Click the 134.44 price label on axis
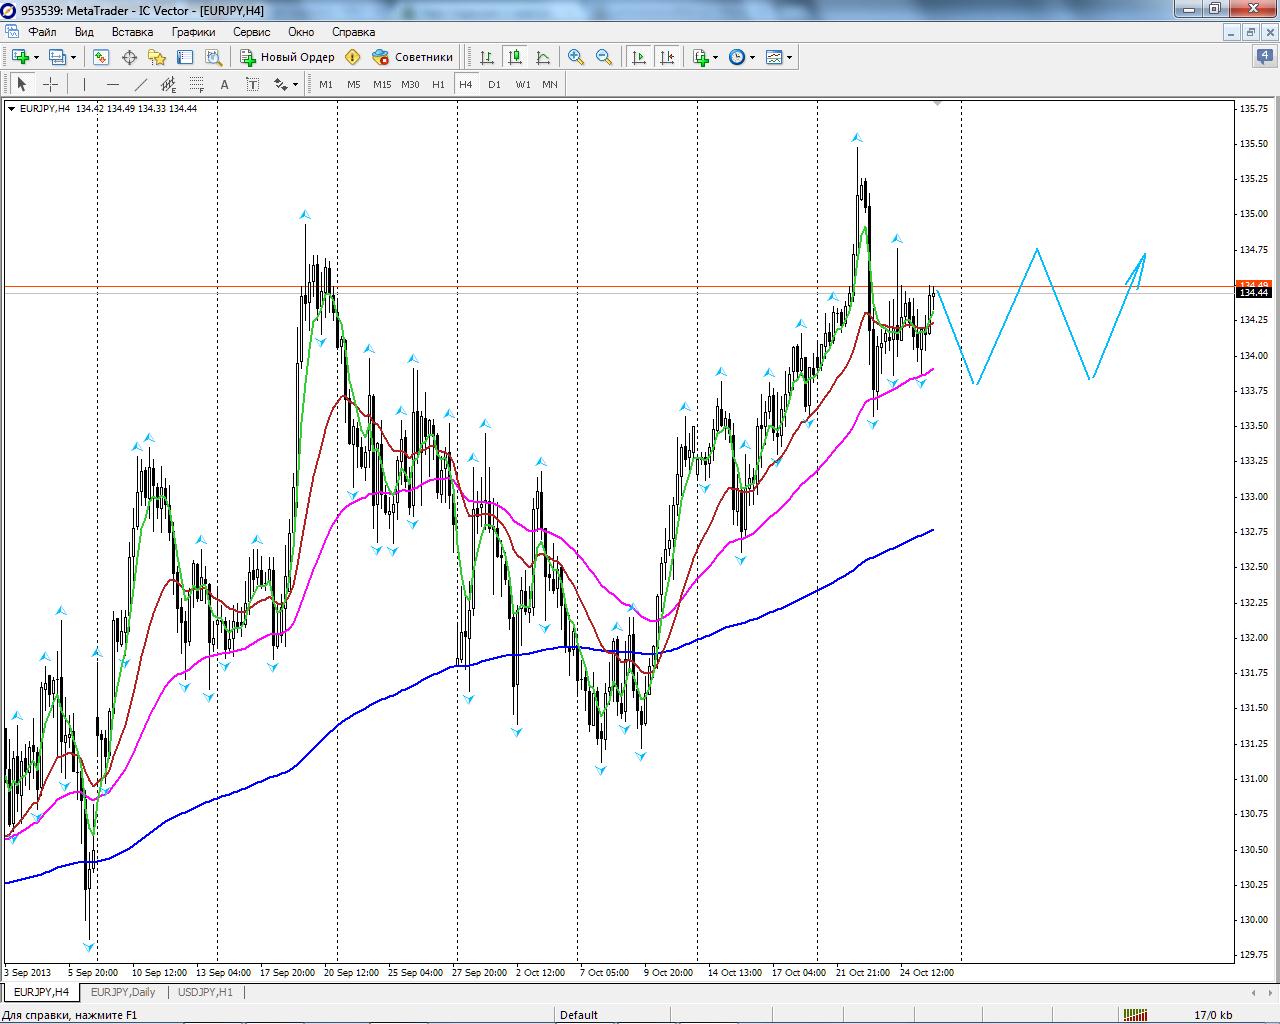This screenshot has width=1280, height=1024. pos(1253,293)
